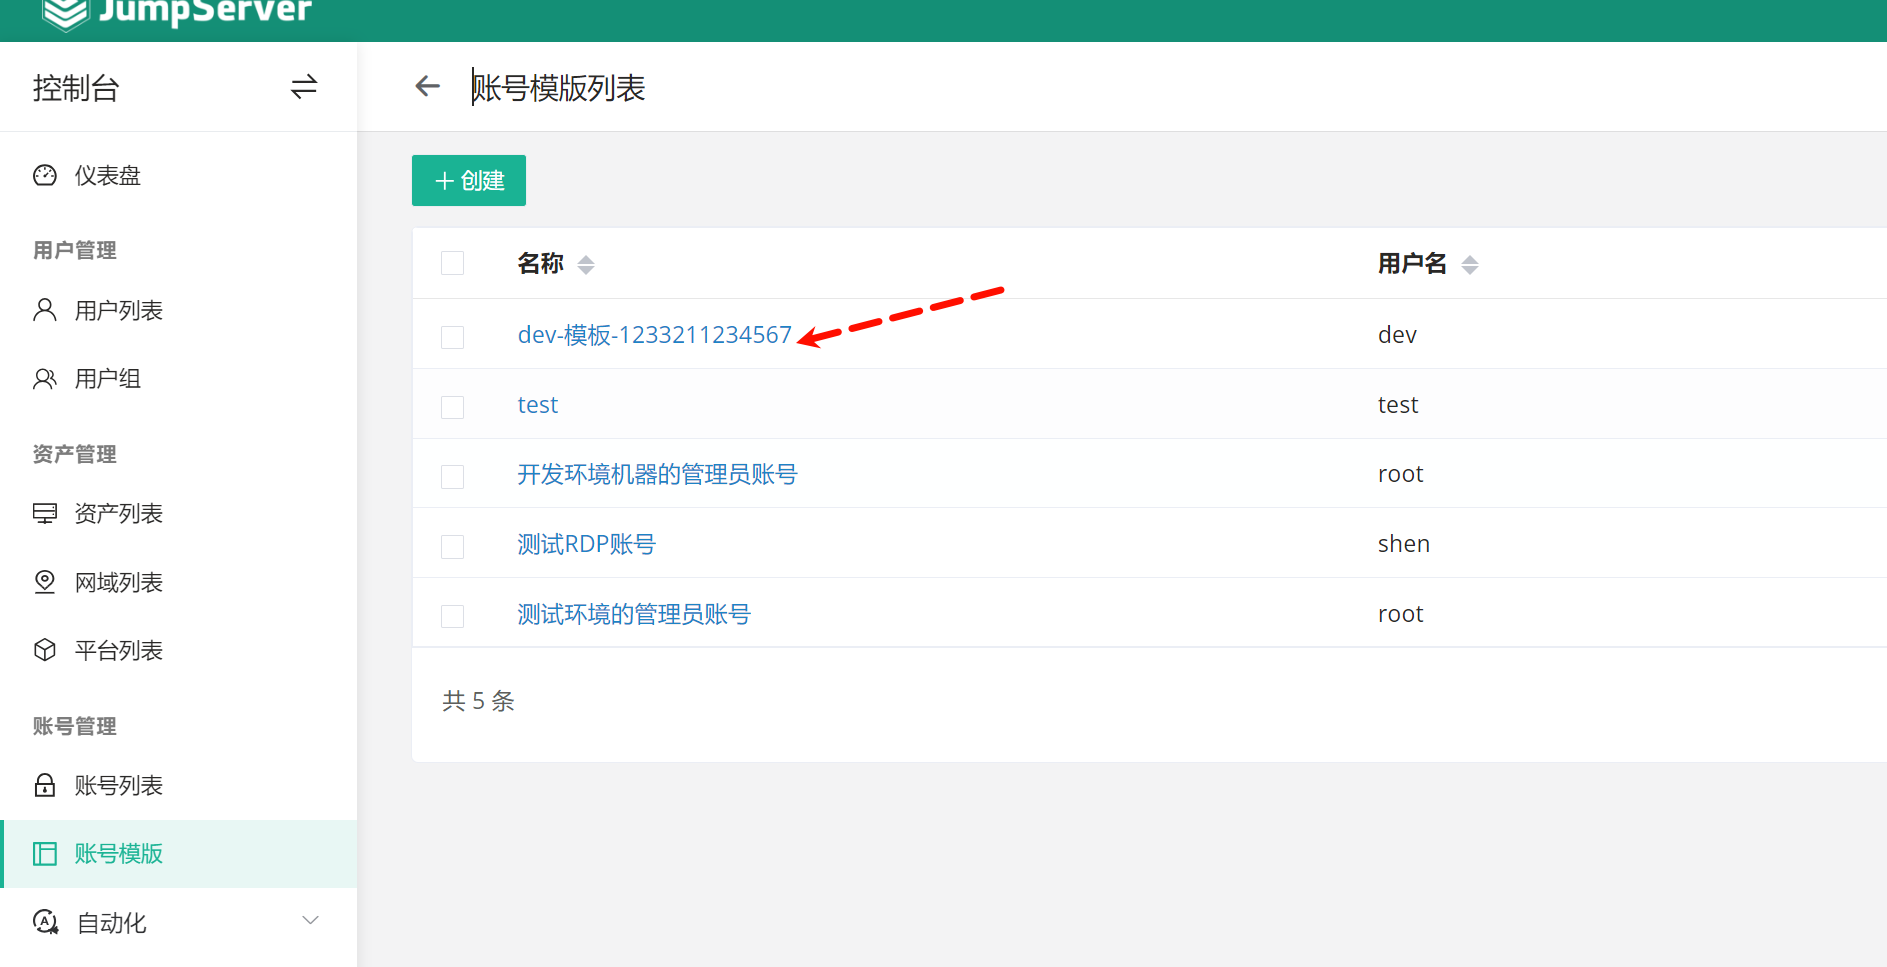
Task: Open the 测试RDP账号 template link
Action: [x=586, y=544]
